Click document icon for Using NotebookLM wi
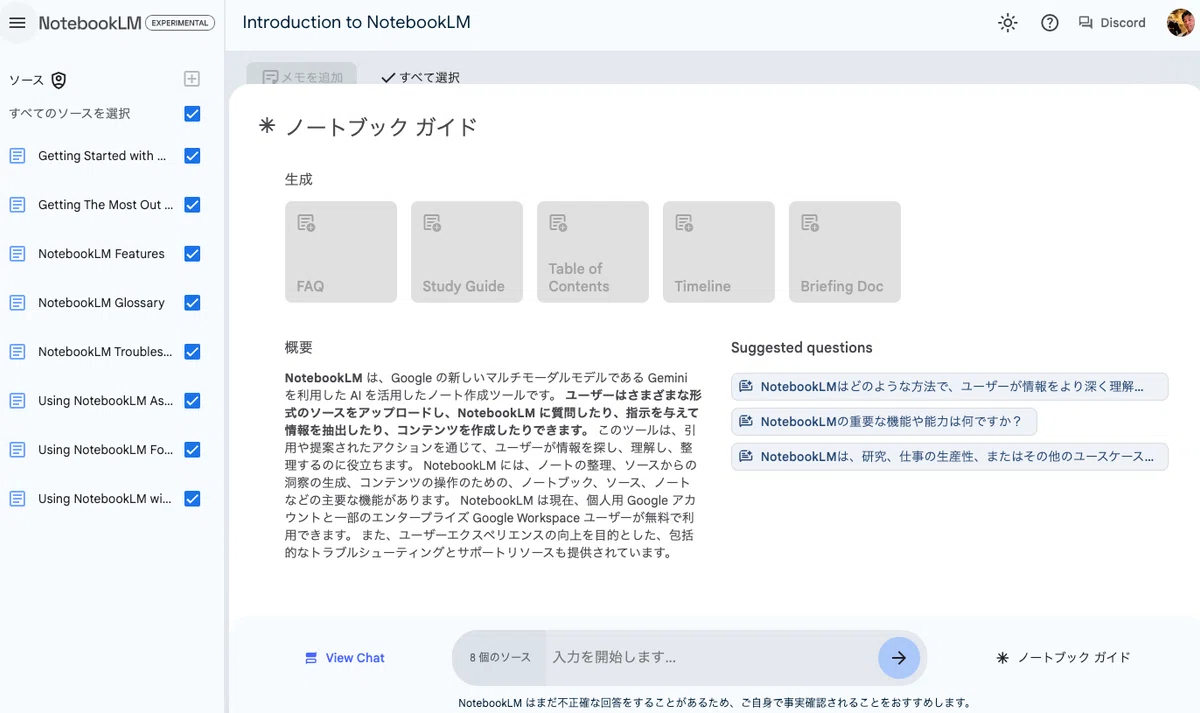The width and height of the screenshot is (1200, 713). (17, 499)
